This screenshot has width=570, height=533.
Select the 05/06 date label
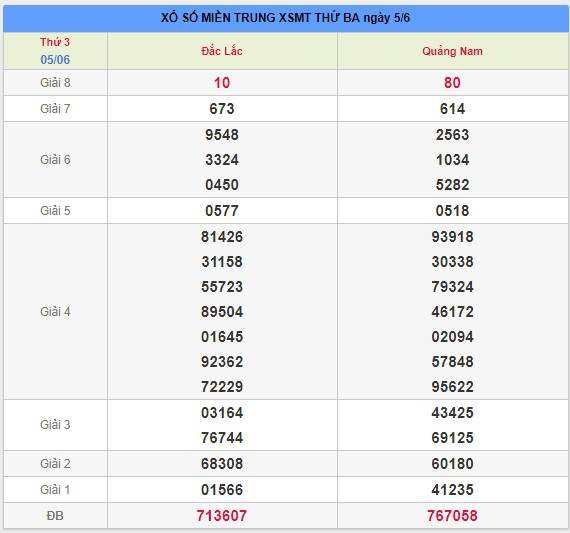(x=55, y=59)
